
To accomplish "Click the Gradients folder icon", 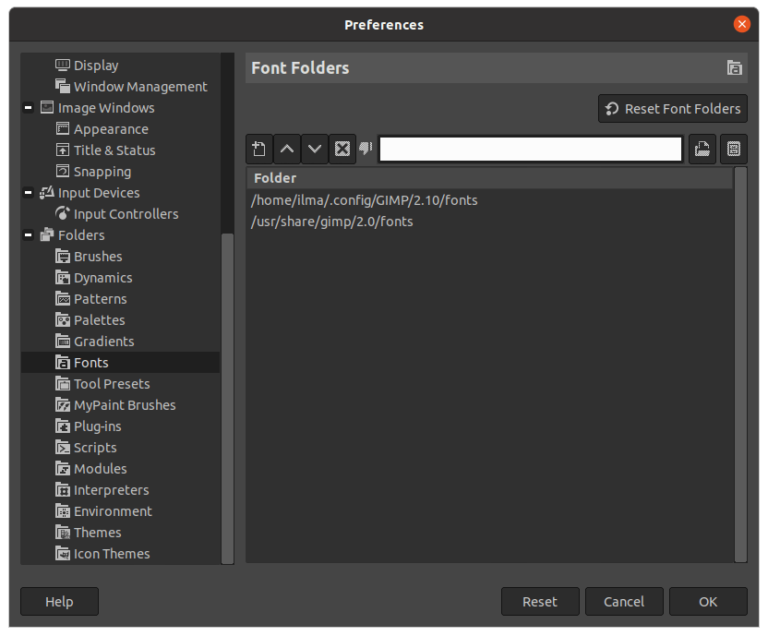I will point(62,341).
